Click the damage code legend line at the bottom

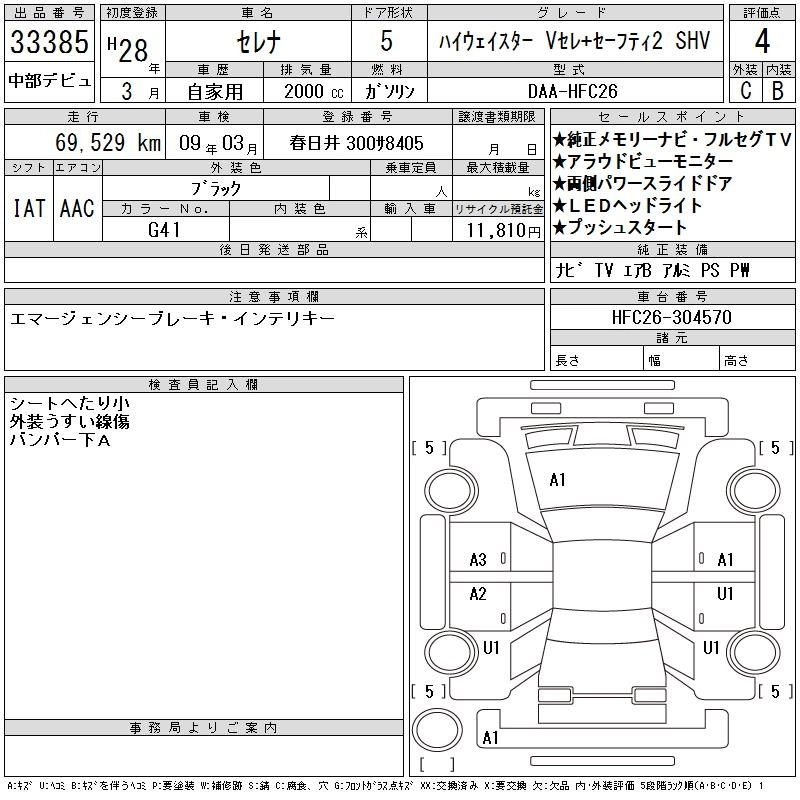[x=386, y=786]
